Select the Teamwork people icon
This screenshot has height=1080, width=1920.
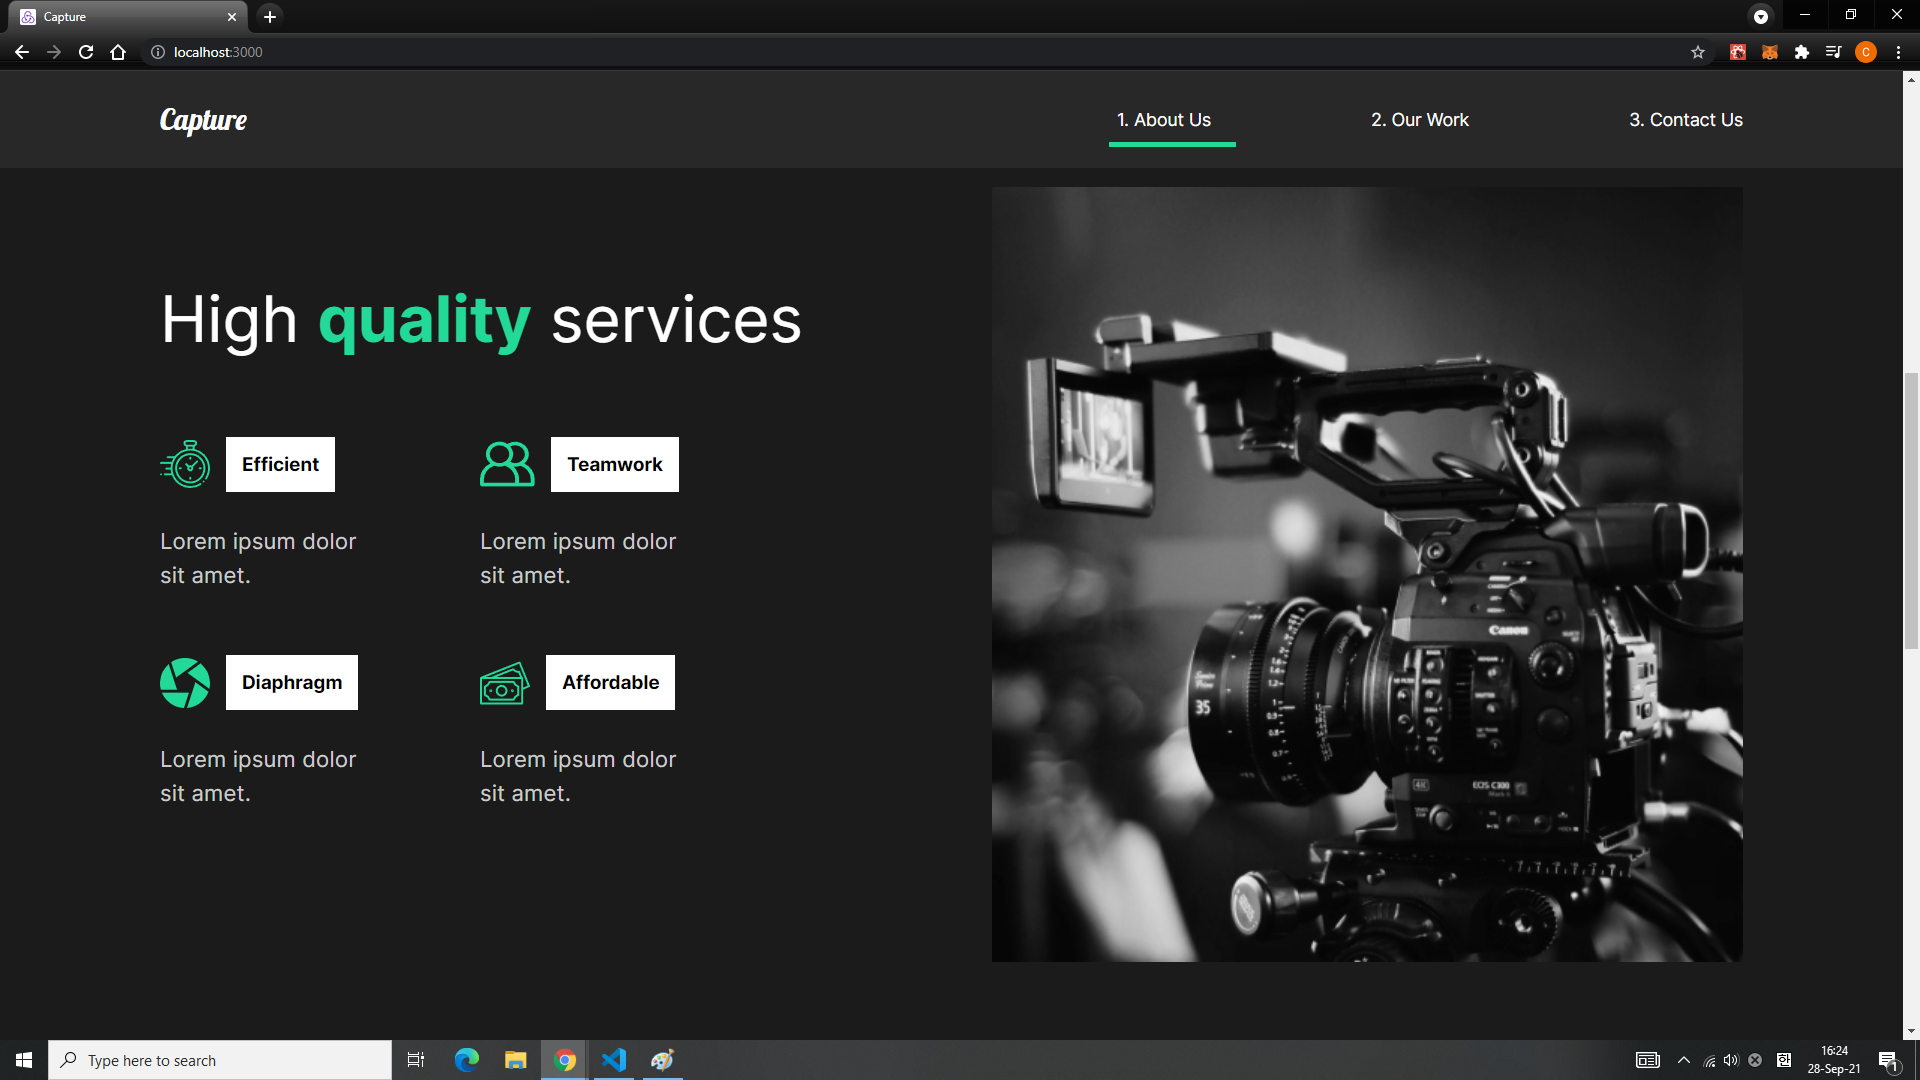(x=507, y=464)
